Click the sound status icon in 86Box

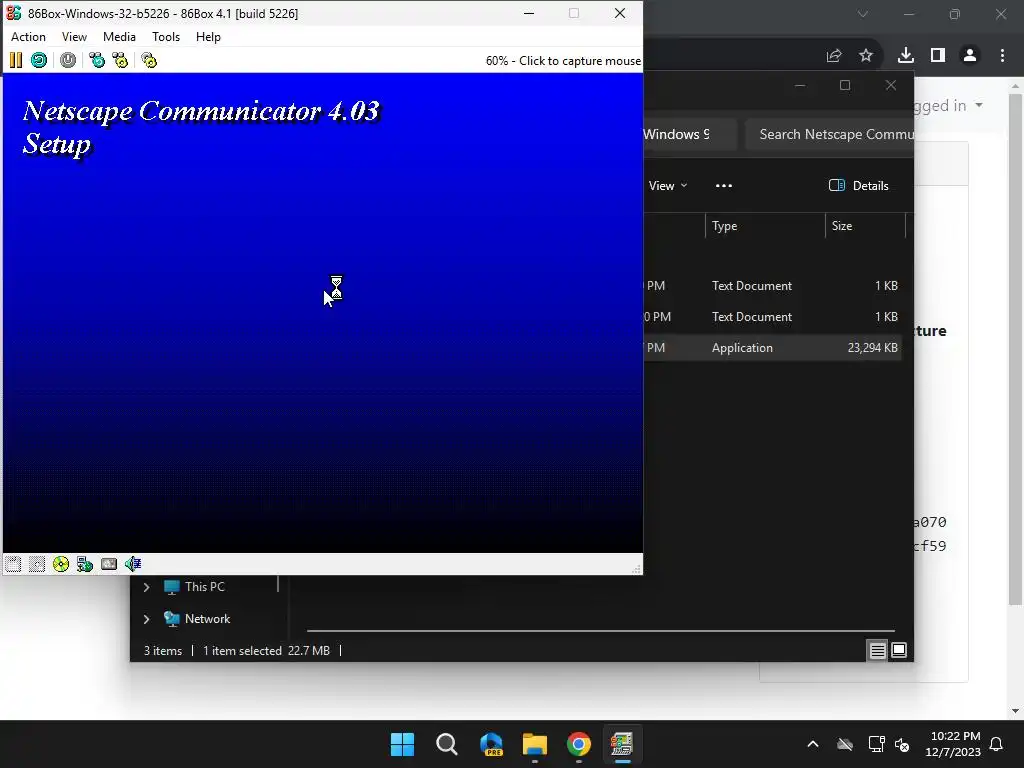(x=133, y=564)
